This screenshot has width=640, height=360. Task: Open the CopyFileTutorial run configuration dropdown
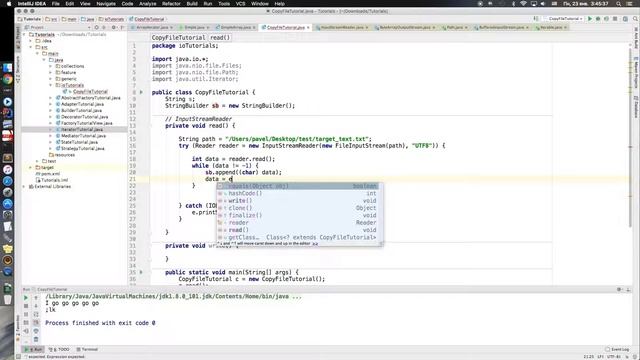[564, 19]
